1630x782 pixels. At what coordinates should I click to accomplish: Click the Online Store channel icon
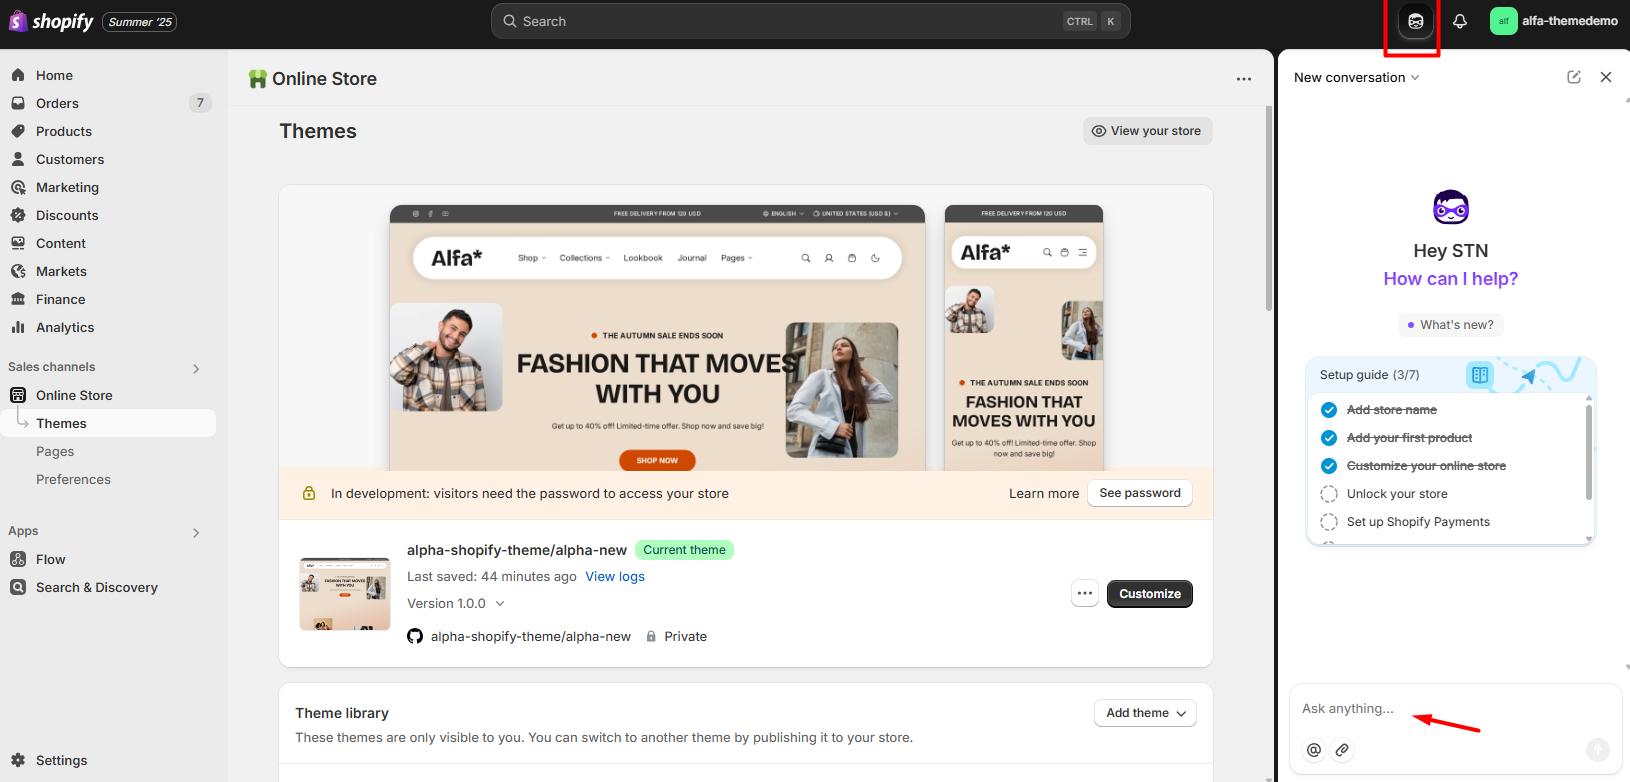click(x=18, y=395)
